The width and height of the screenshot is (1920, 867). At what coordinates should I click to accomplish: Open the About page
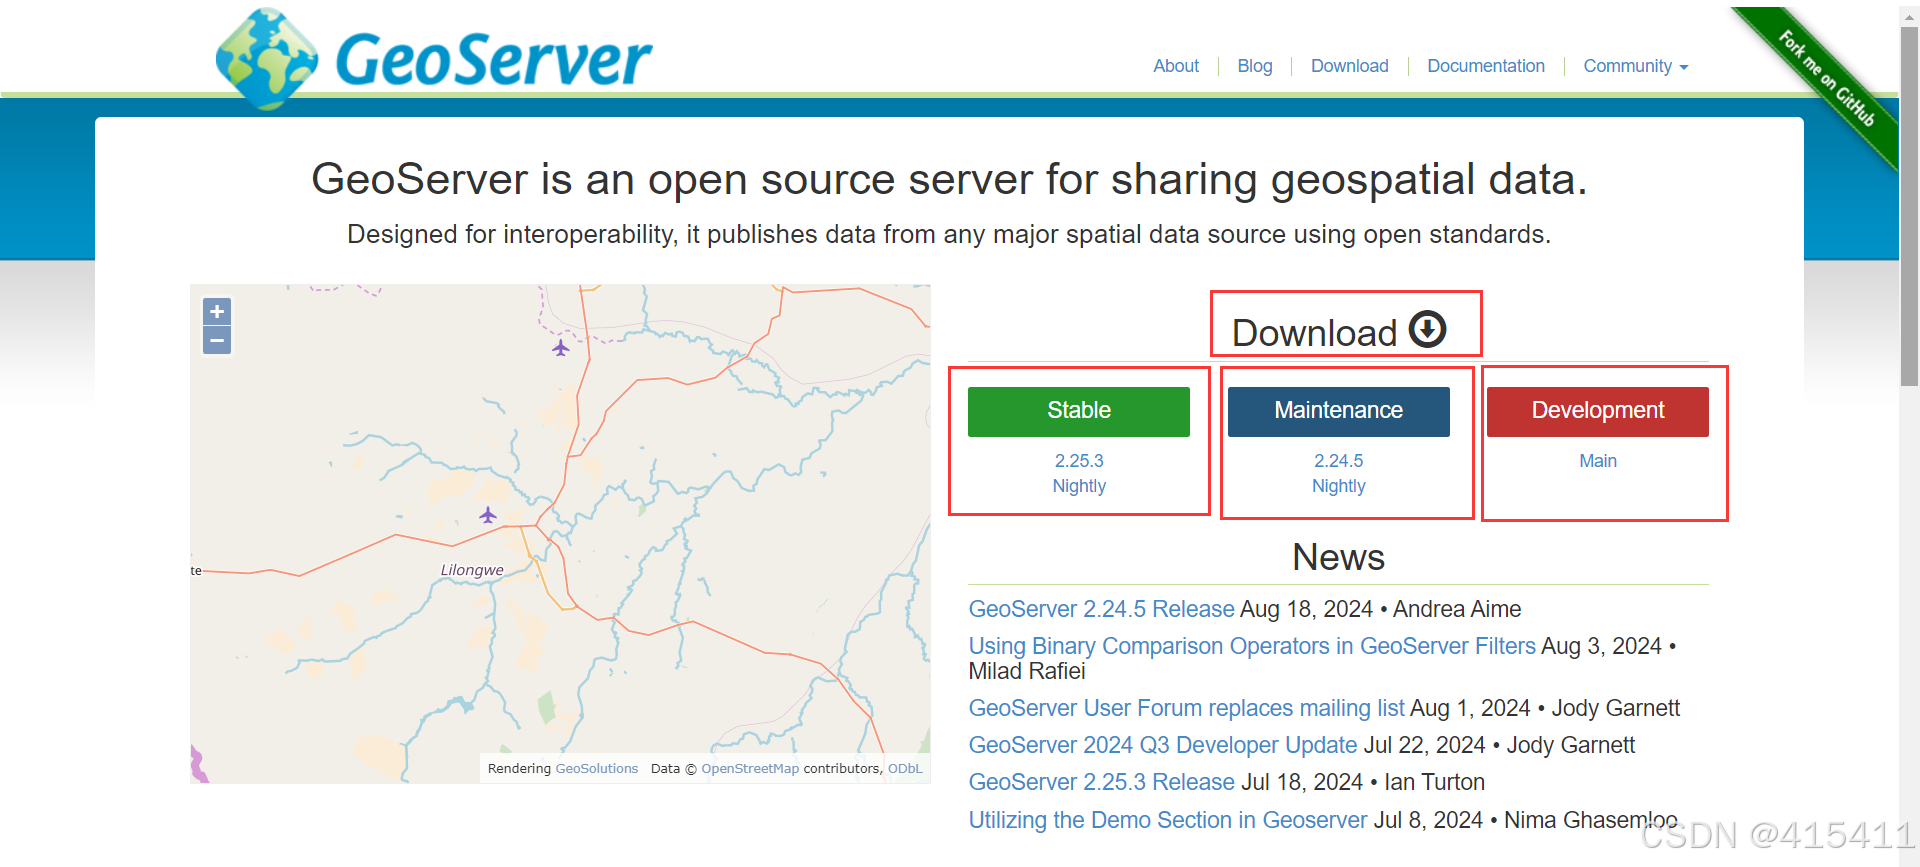(x=1176, y=66)
